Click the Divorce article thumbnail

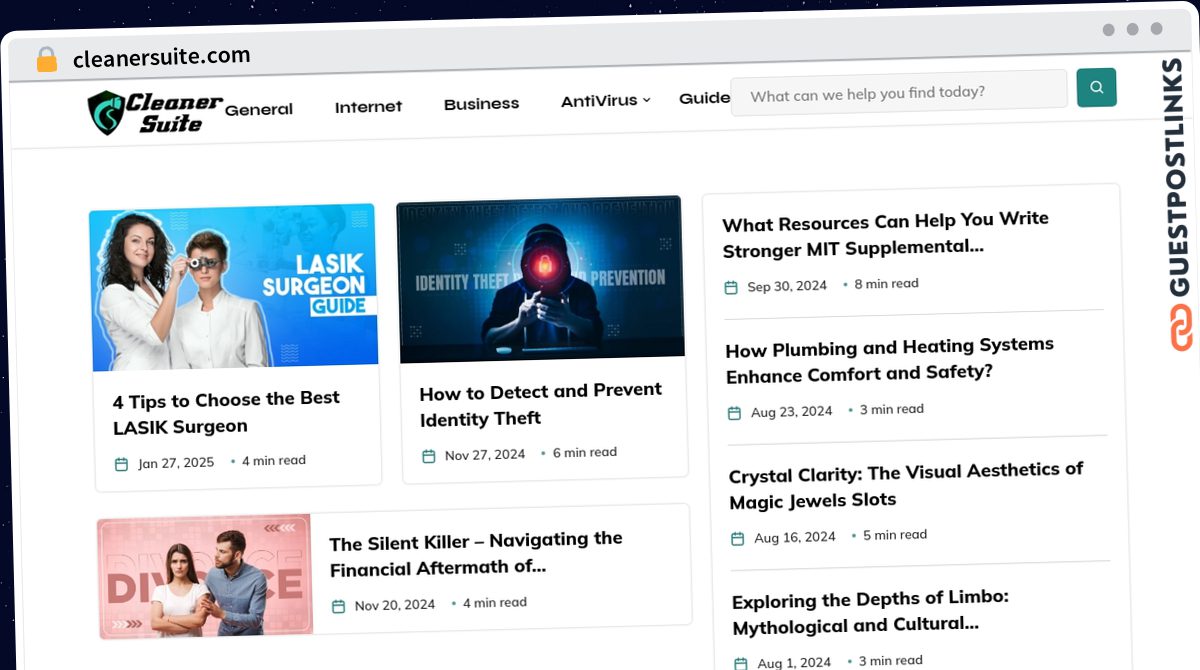[205, 575]
